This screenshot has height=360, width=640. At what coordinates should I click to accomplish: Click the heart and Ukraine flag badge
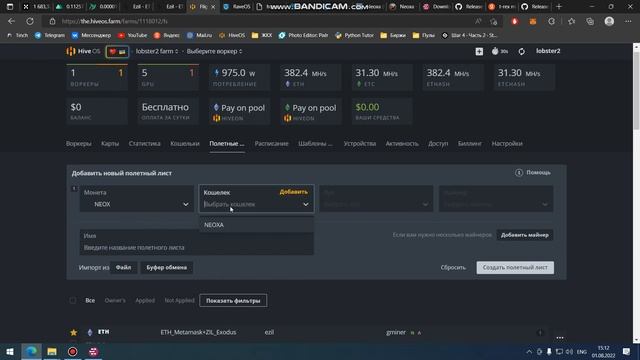[117, 52]
